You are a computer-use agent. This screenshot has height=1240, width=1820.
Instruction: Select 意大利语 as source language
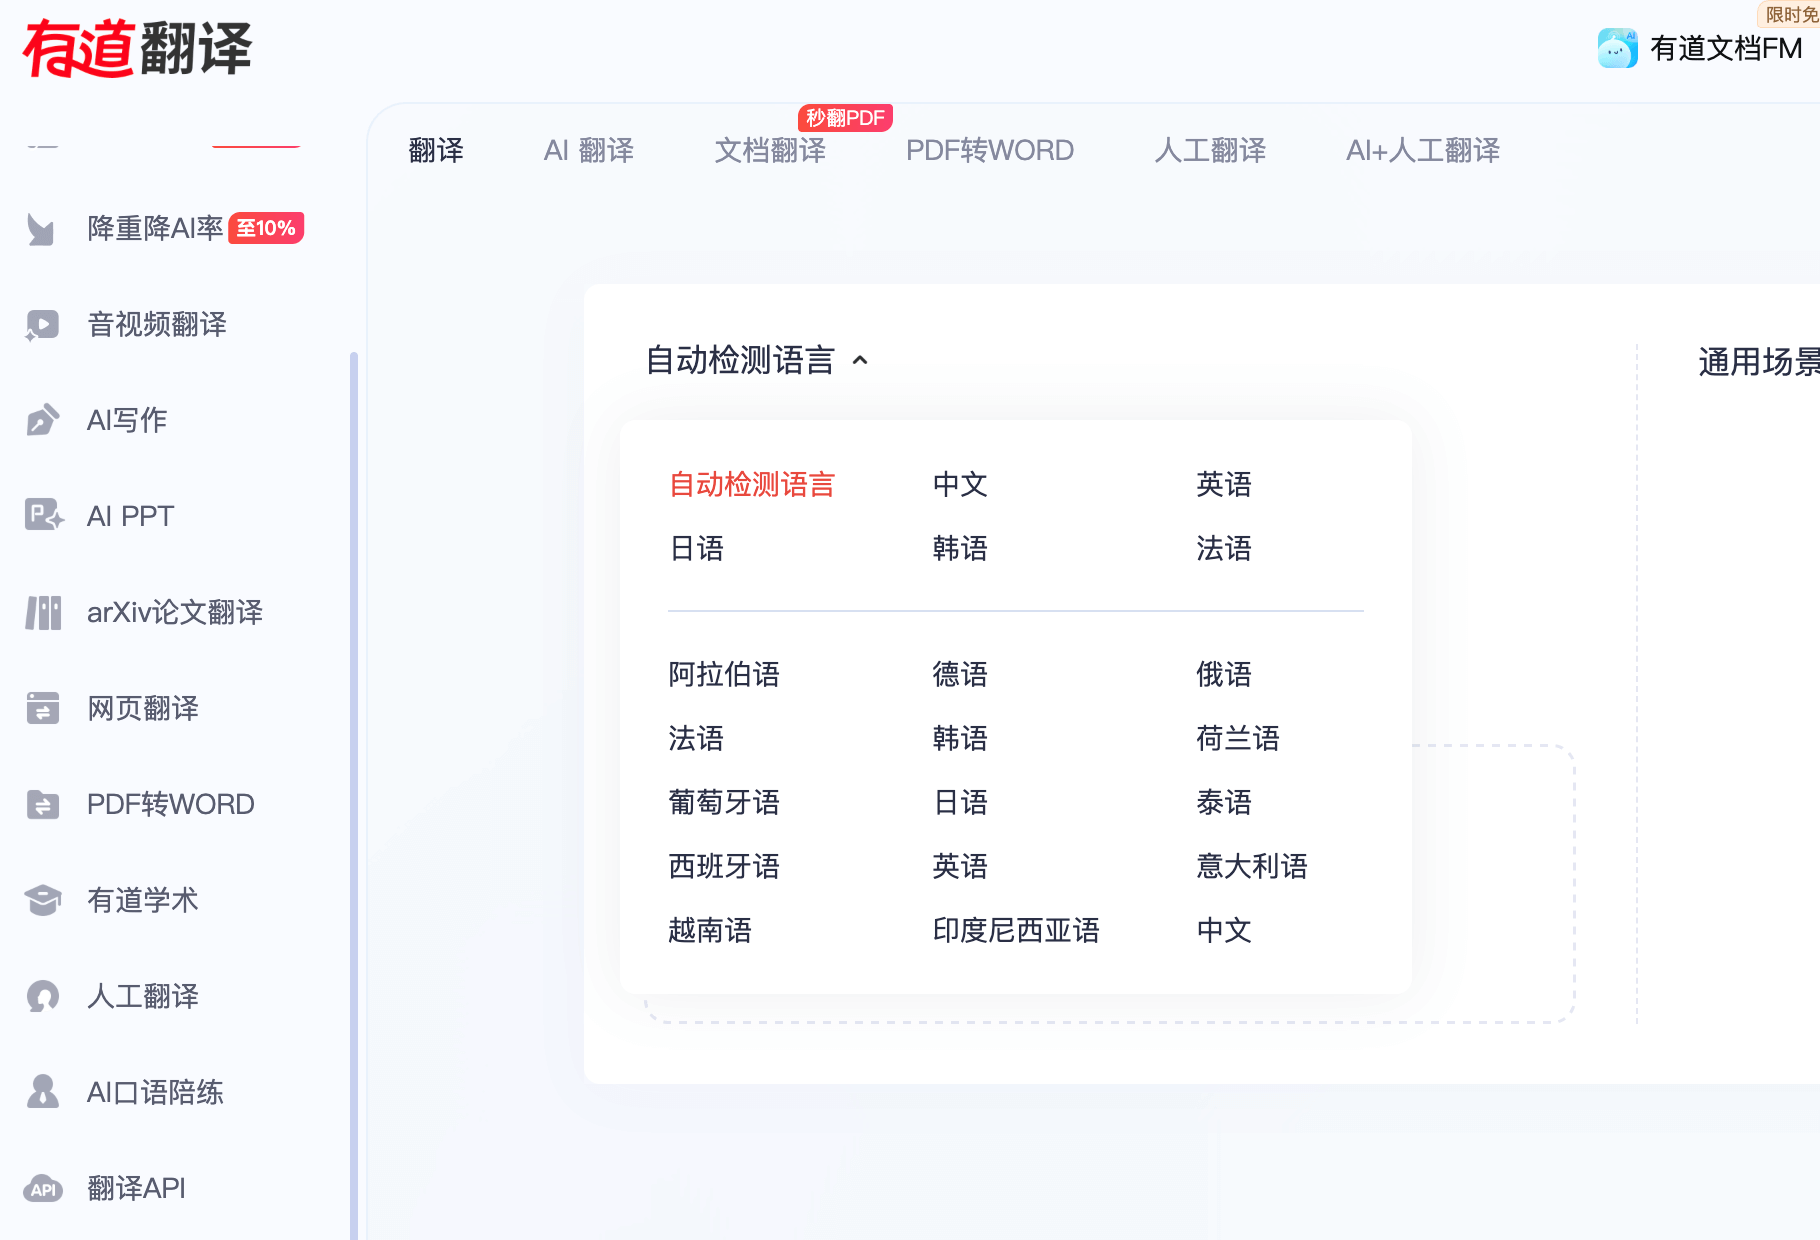click(1252, 867)
